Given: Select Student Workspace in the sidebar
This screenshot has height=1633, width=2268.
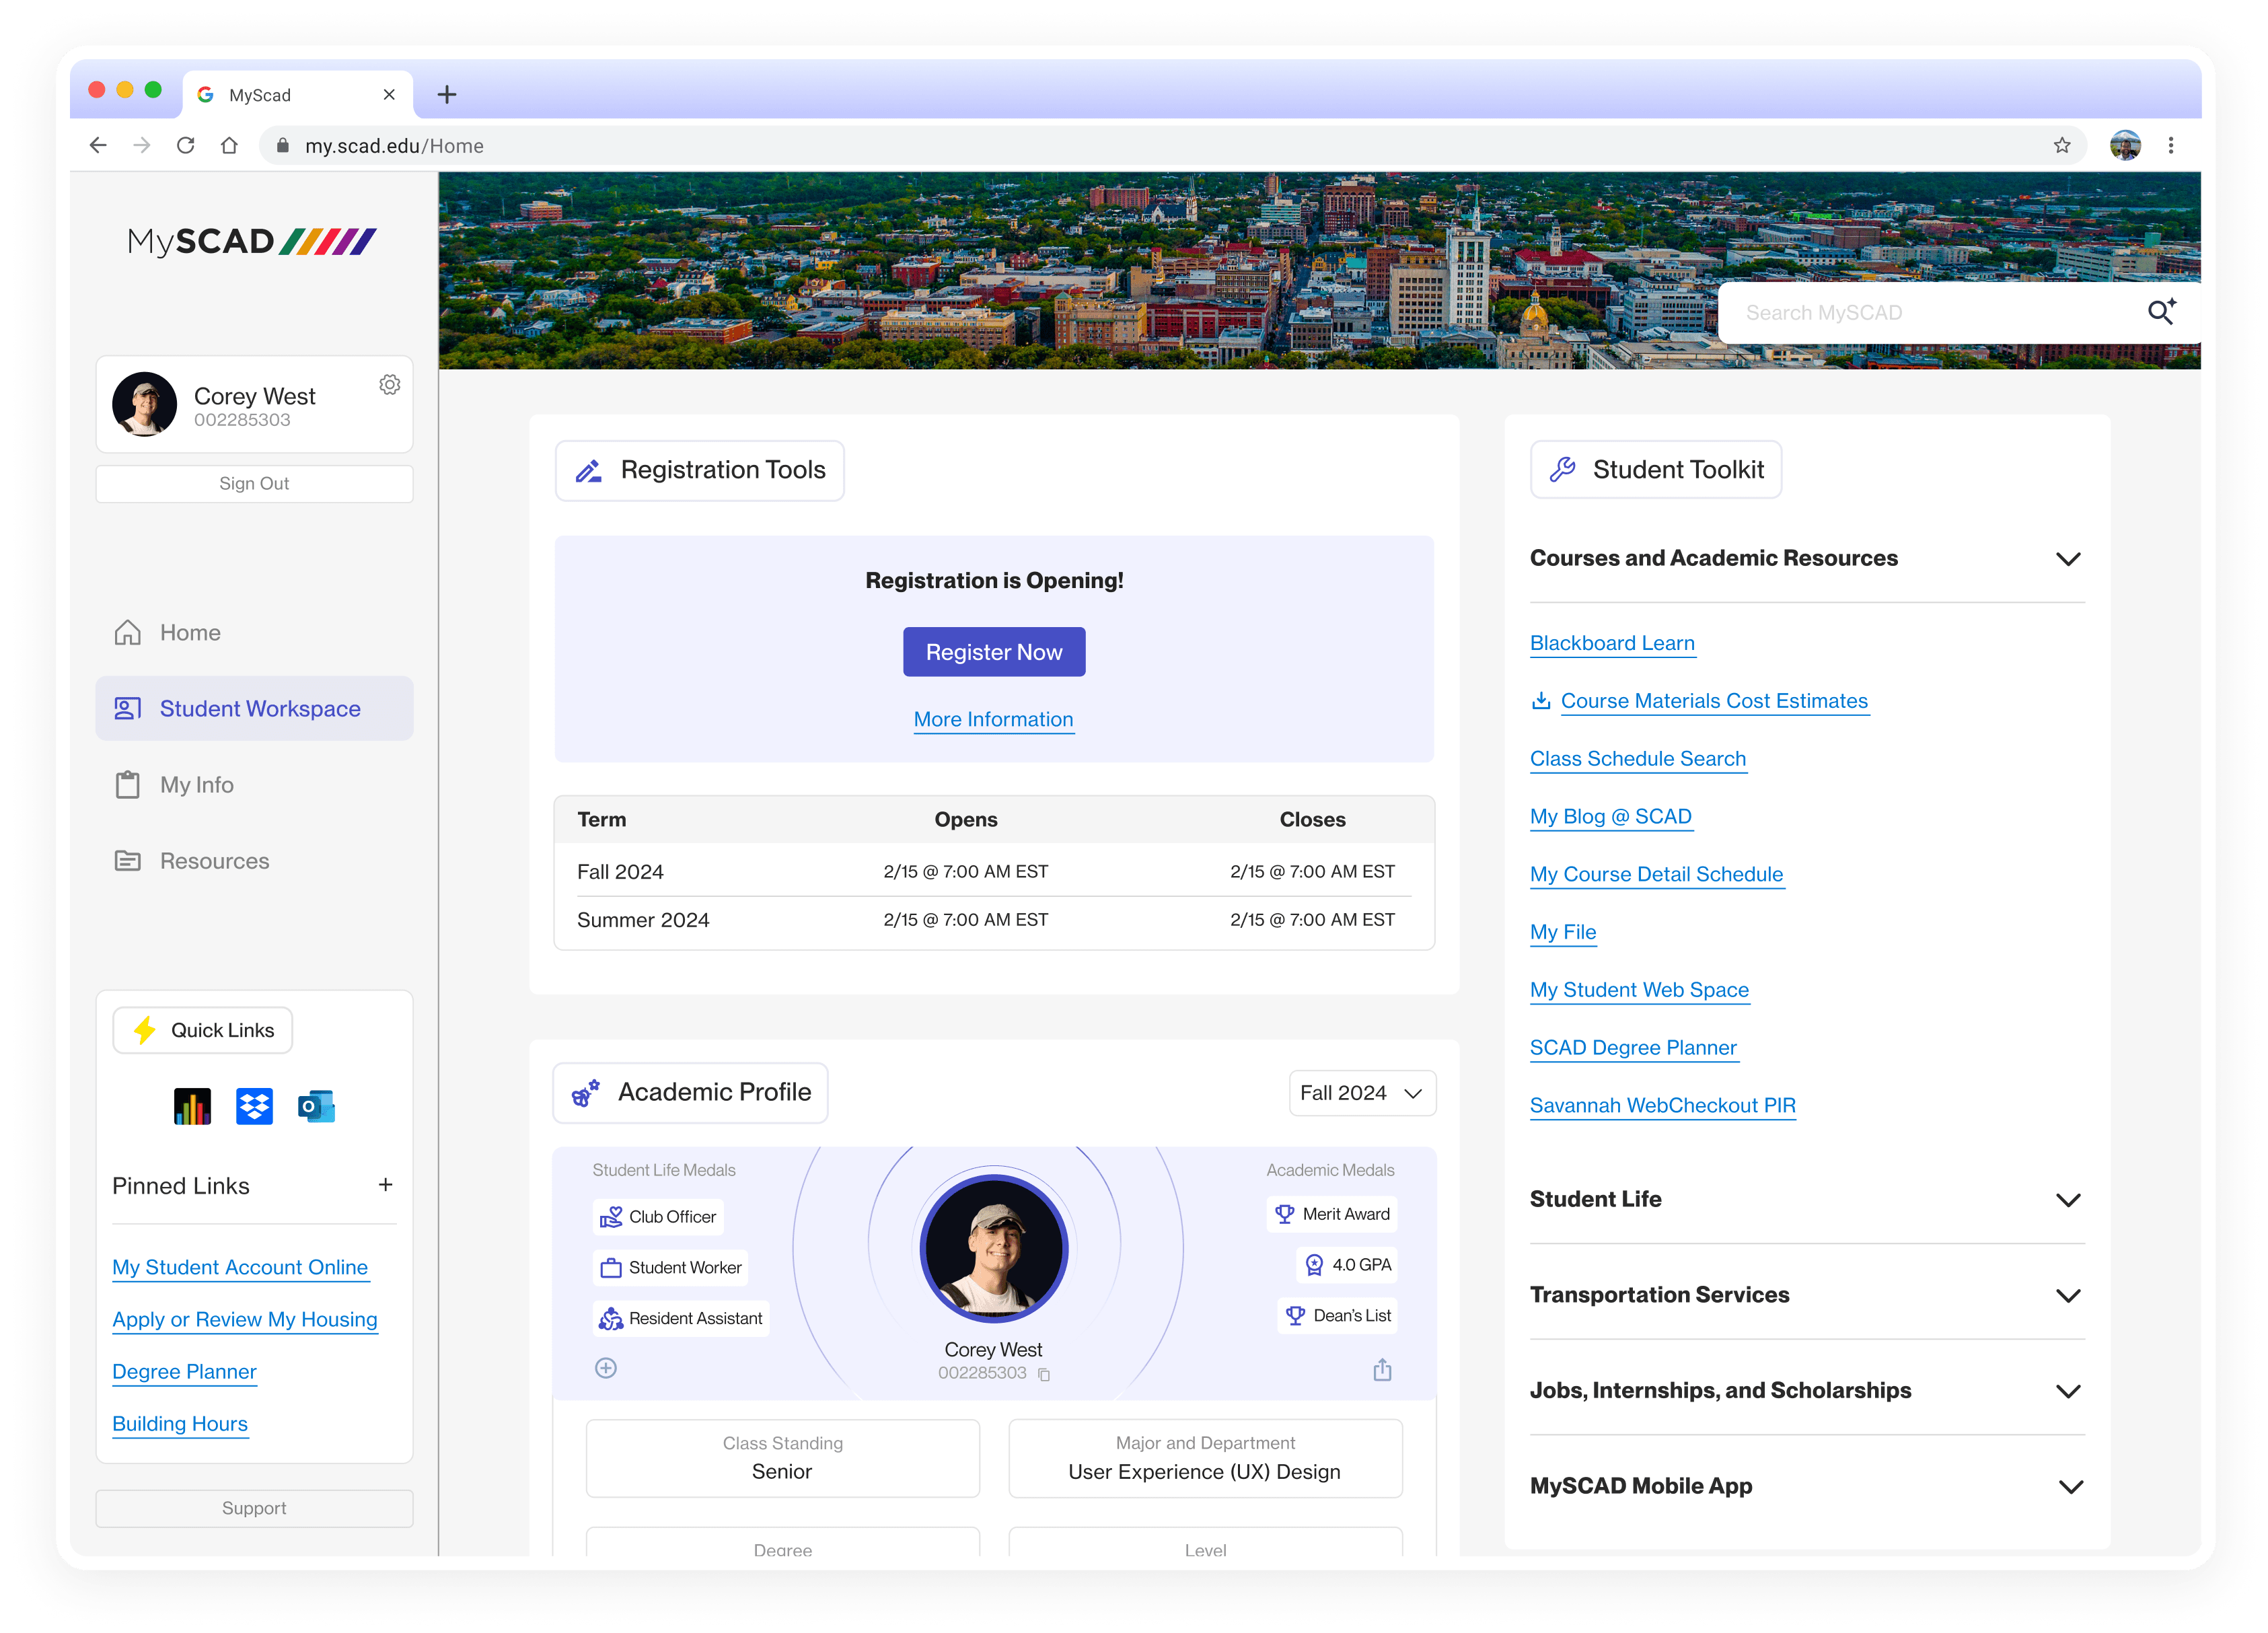Looking at the screenshot, I should tap(254, 709).
